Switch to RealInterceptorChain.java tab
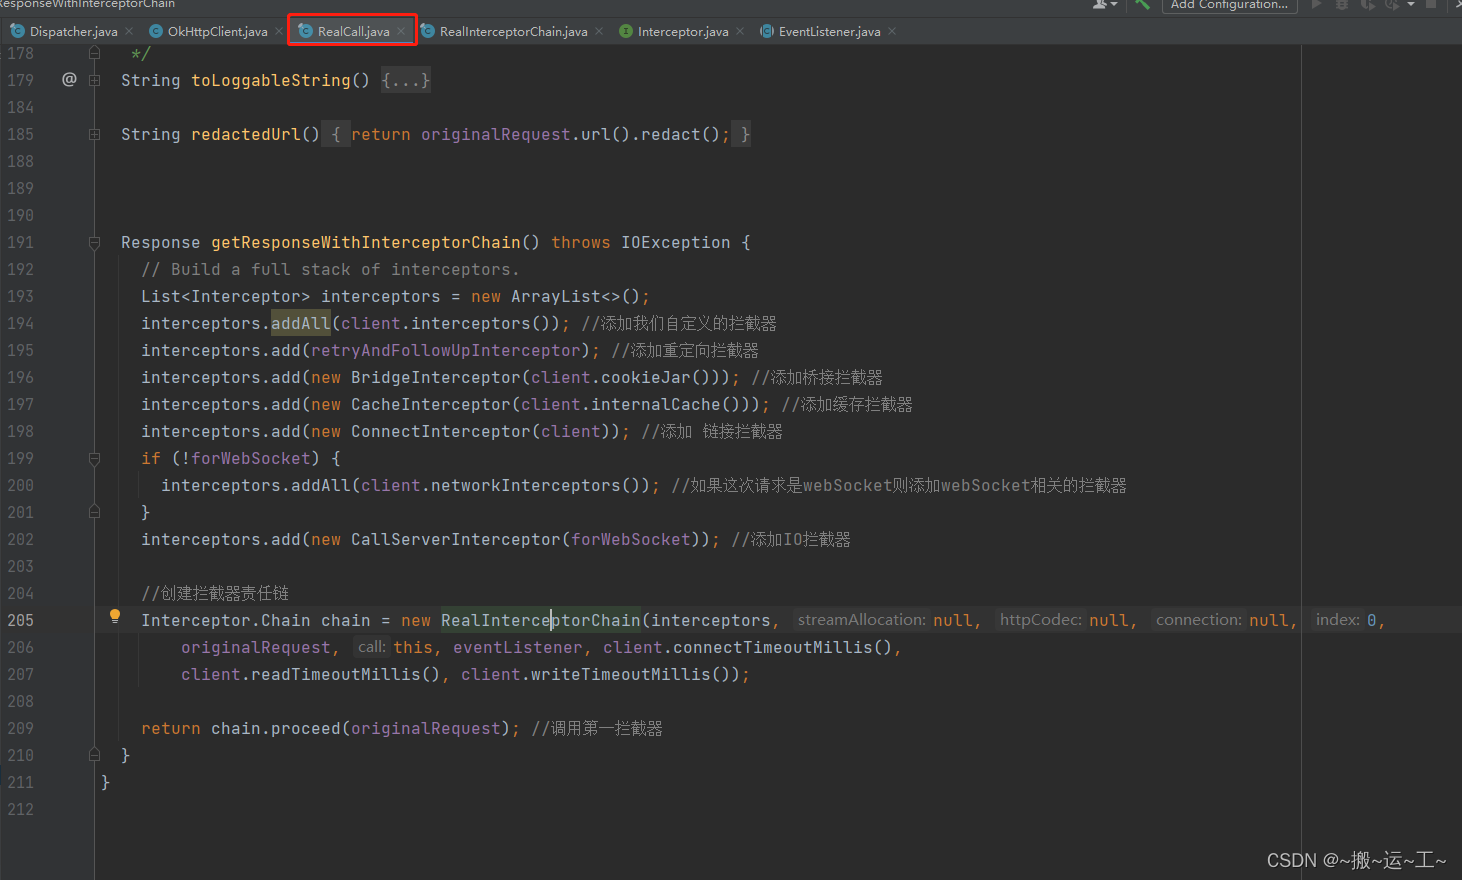 (x=513, y=32)
